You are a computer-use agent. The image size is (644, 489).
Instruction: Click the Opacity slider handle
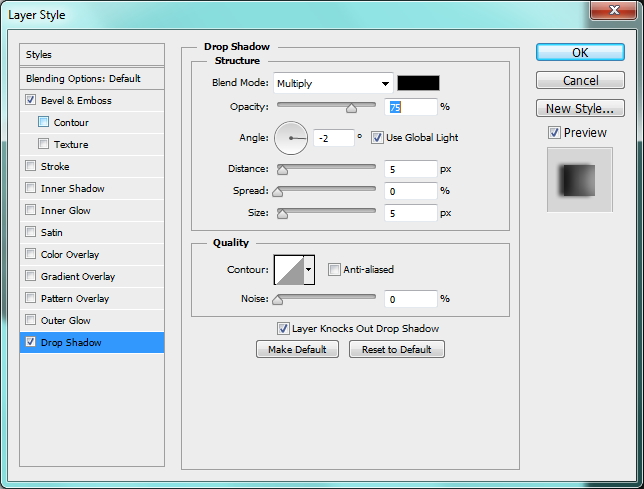coord(351,107)
